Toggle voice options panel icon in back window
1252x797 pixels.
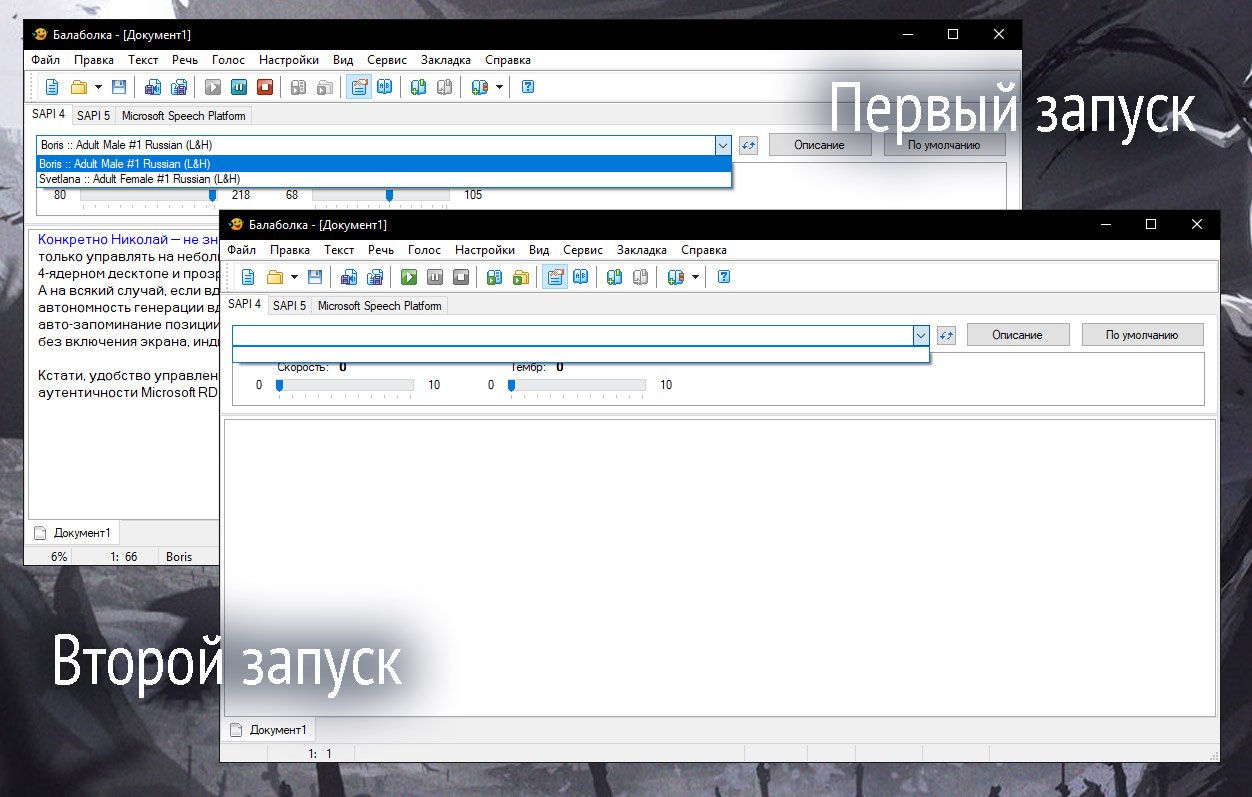(358, 87)
